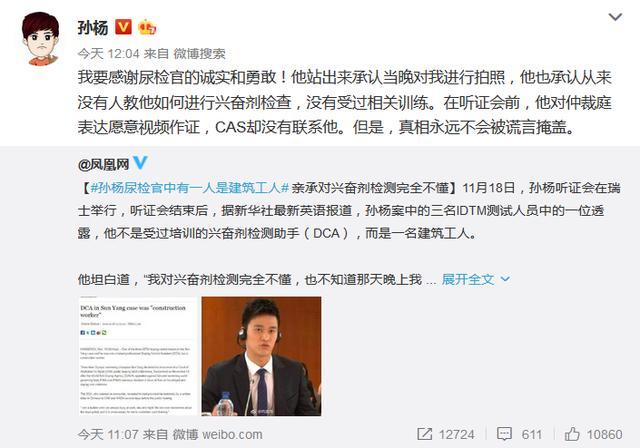This screenshot has height=448, width=640.
Task: Click the blue V badge next to 凤凰网
Action: pyautogui.click(x=140, y=163)
